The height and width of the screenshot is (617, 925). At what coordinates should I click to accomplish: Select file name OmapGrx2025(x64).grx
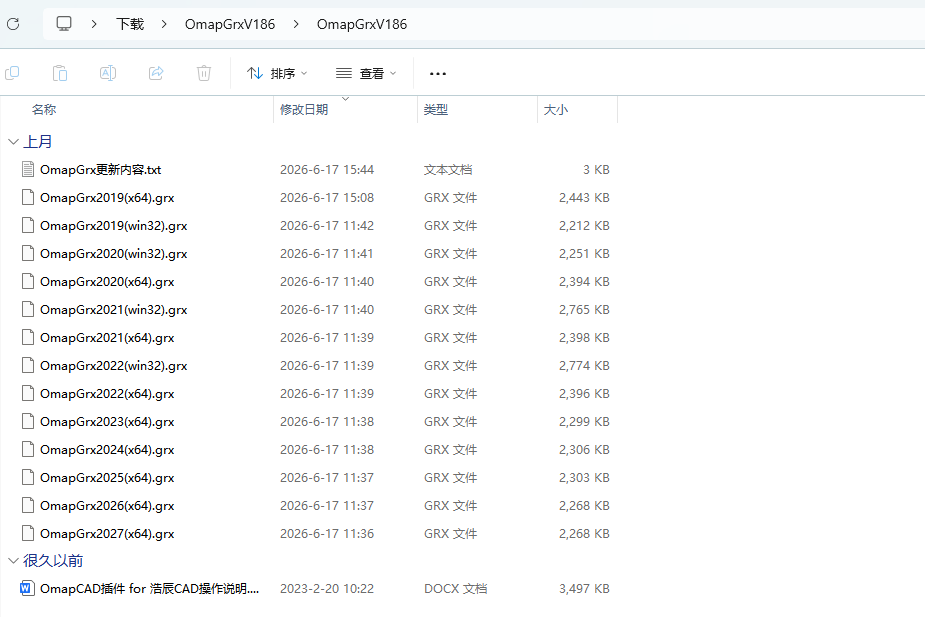click(107, 478)
